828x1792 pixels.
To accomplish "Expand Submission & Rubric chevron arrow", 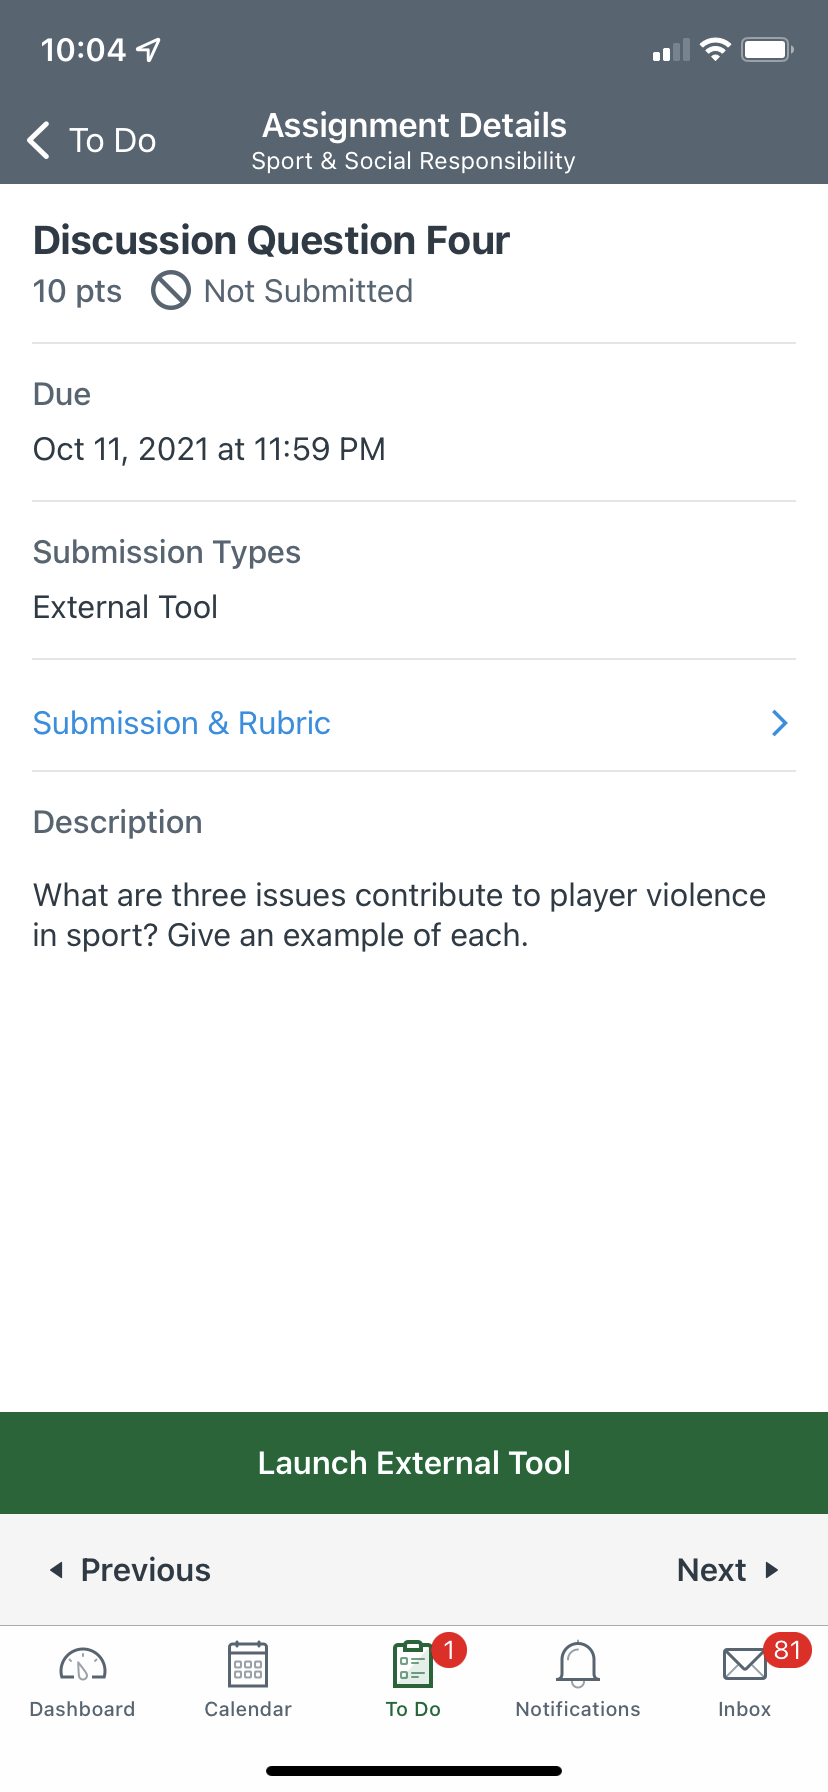I will [780, 723].
